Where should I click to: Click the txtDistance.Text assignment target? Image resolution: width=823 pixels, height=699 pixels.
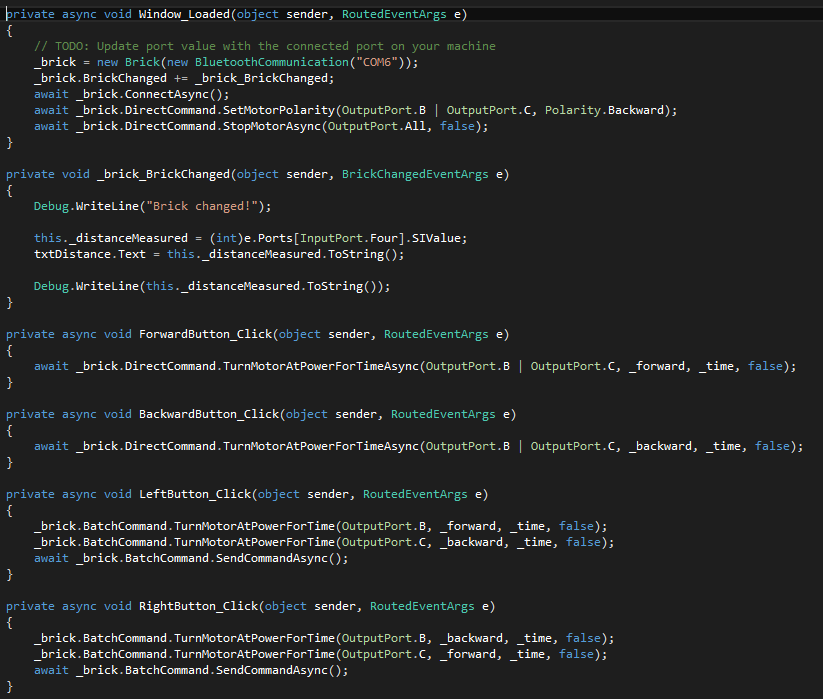coord(77,254)
